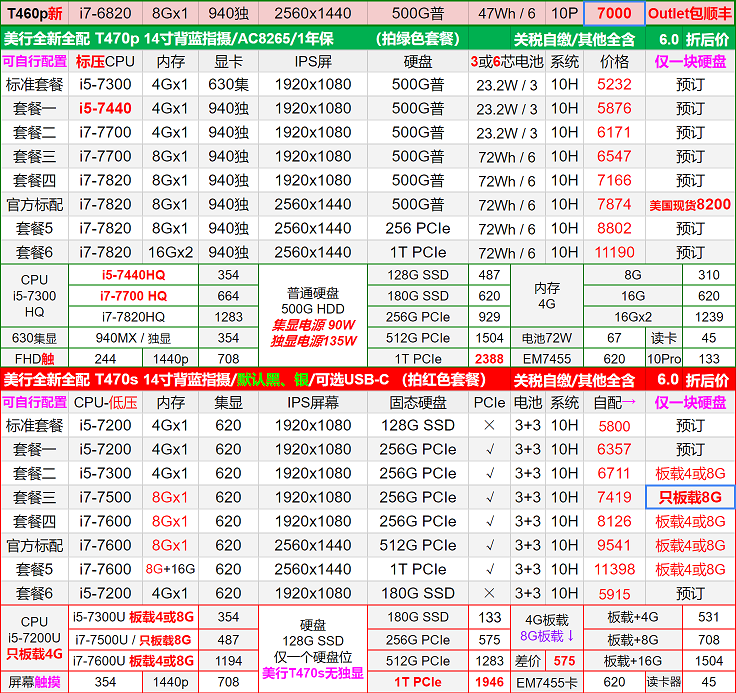Viewport: 736px width, 693px height.
Task: Select the '8G+16G' memory cell
Action: tap(170, 569)
